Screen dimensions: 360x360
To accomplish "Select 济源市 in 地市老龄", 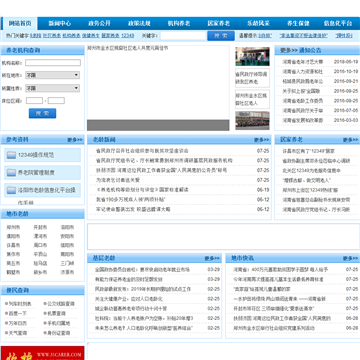I will tap(67, 272).
